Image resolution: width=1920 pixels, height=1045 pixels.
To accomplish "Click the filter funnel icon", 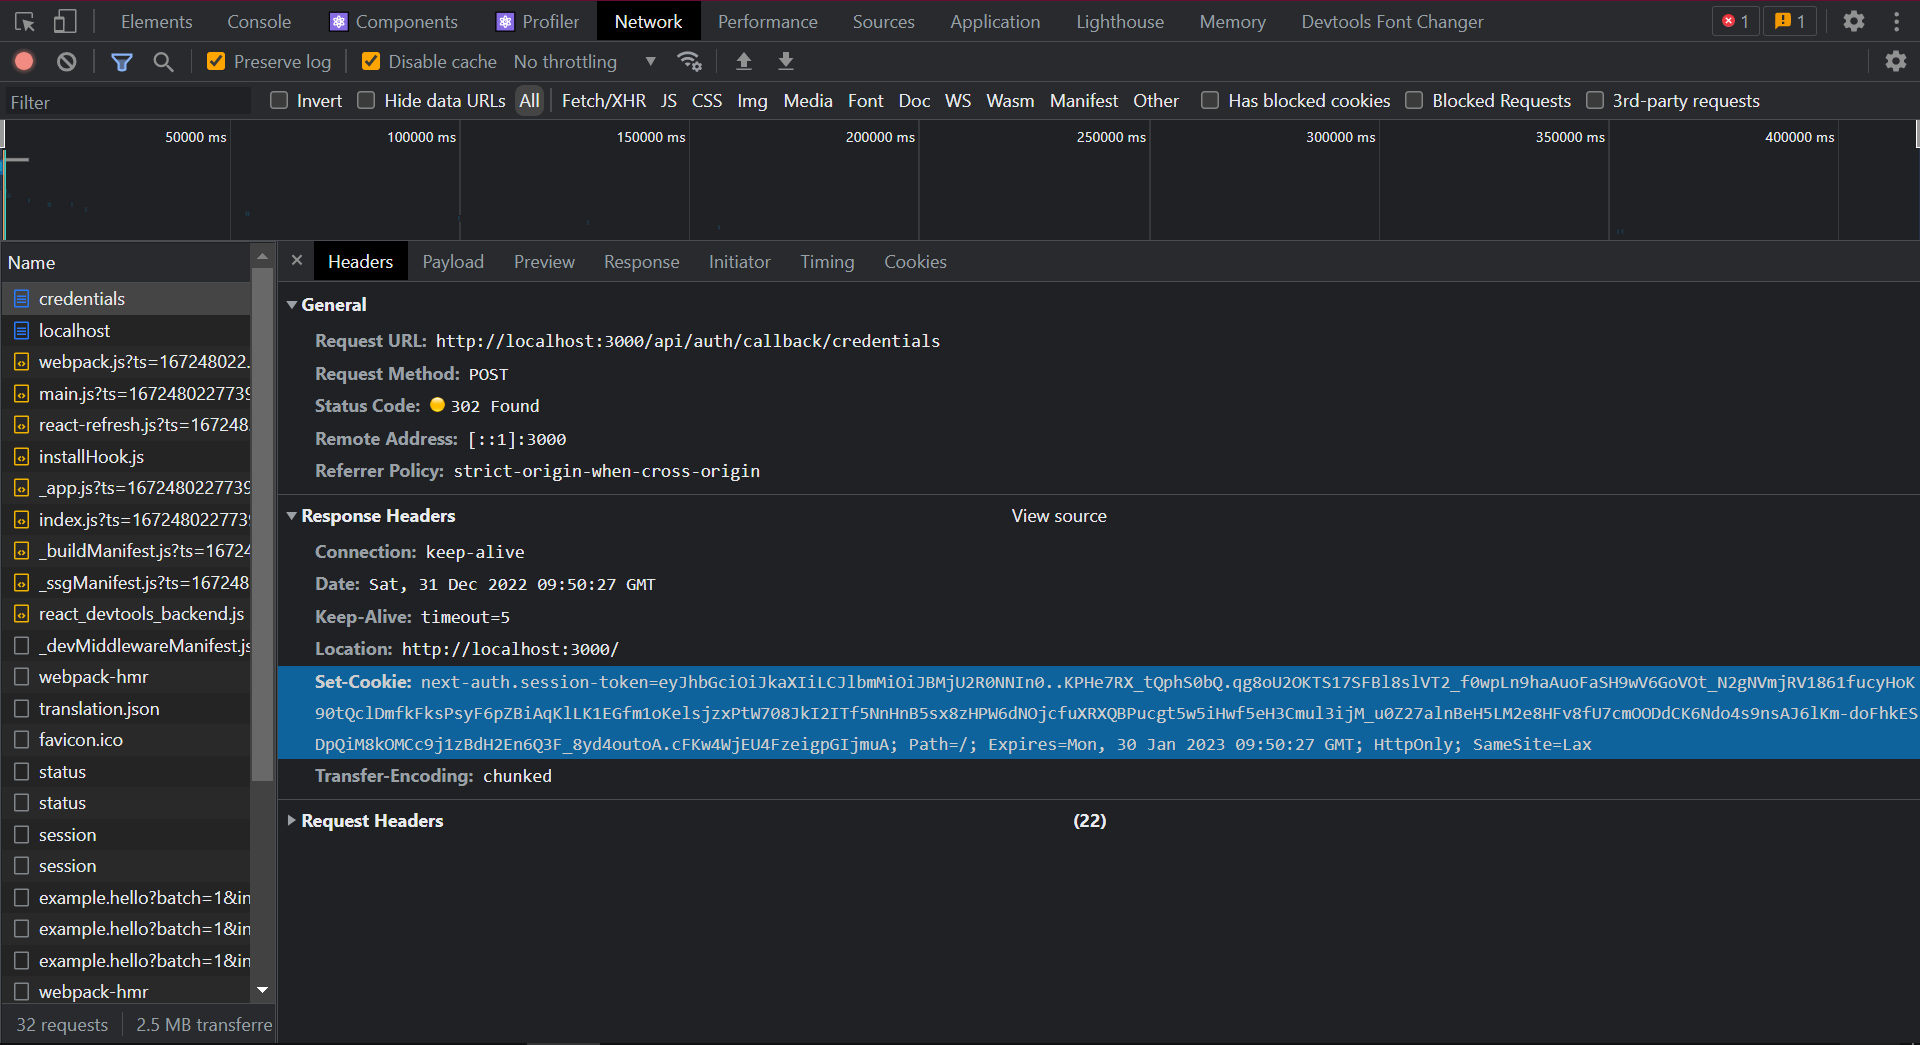I will (122, 62).
